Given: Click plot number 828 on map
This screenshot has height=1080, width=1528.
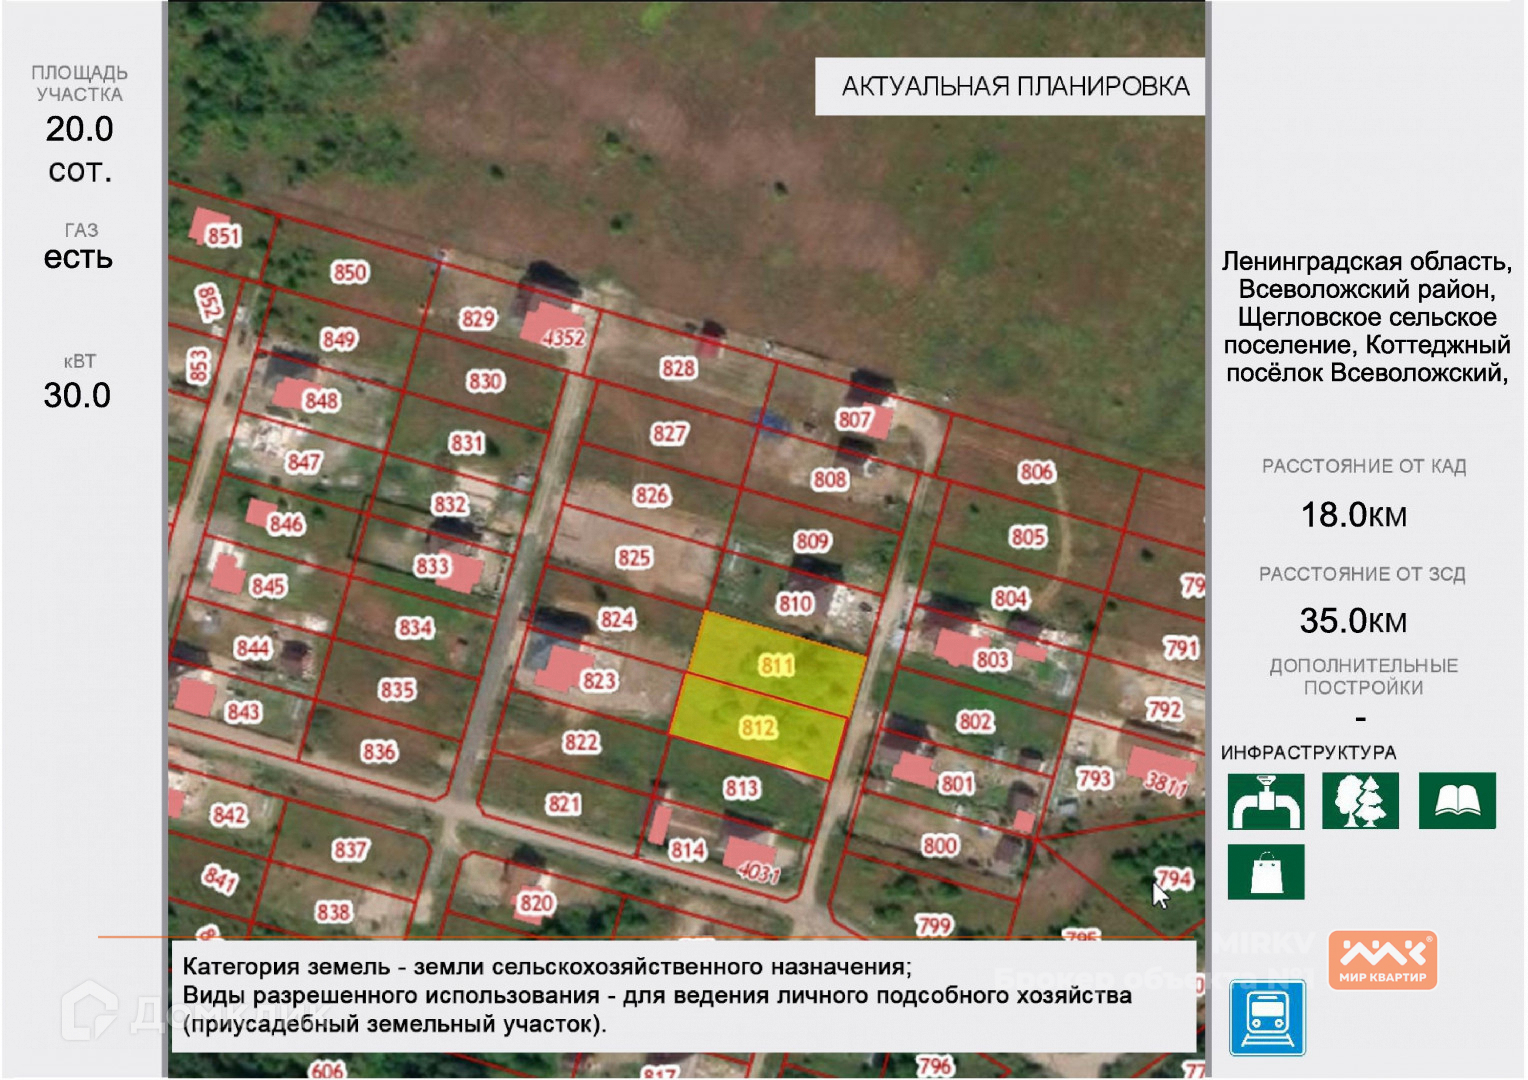Looking at the screenshot, I should click(x=678, y=369).
